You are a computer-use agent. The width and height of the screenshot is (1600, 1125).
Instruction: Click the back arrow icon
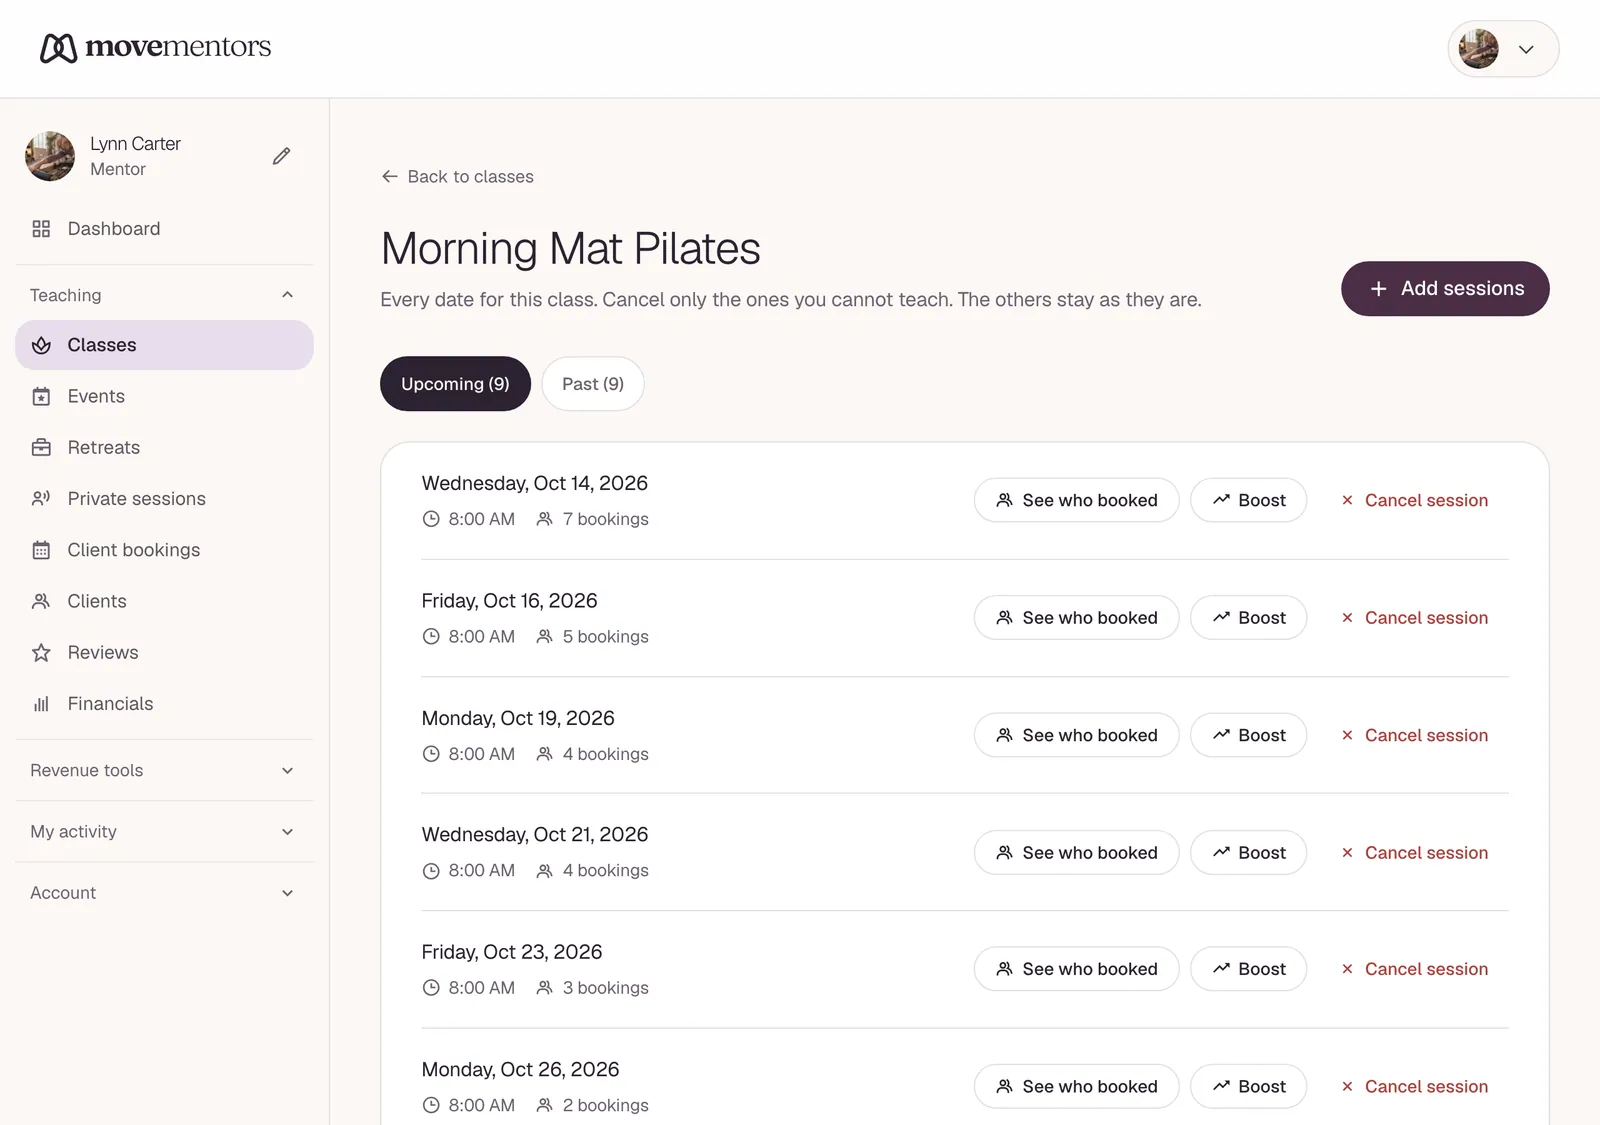[x=390, y=177]
